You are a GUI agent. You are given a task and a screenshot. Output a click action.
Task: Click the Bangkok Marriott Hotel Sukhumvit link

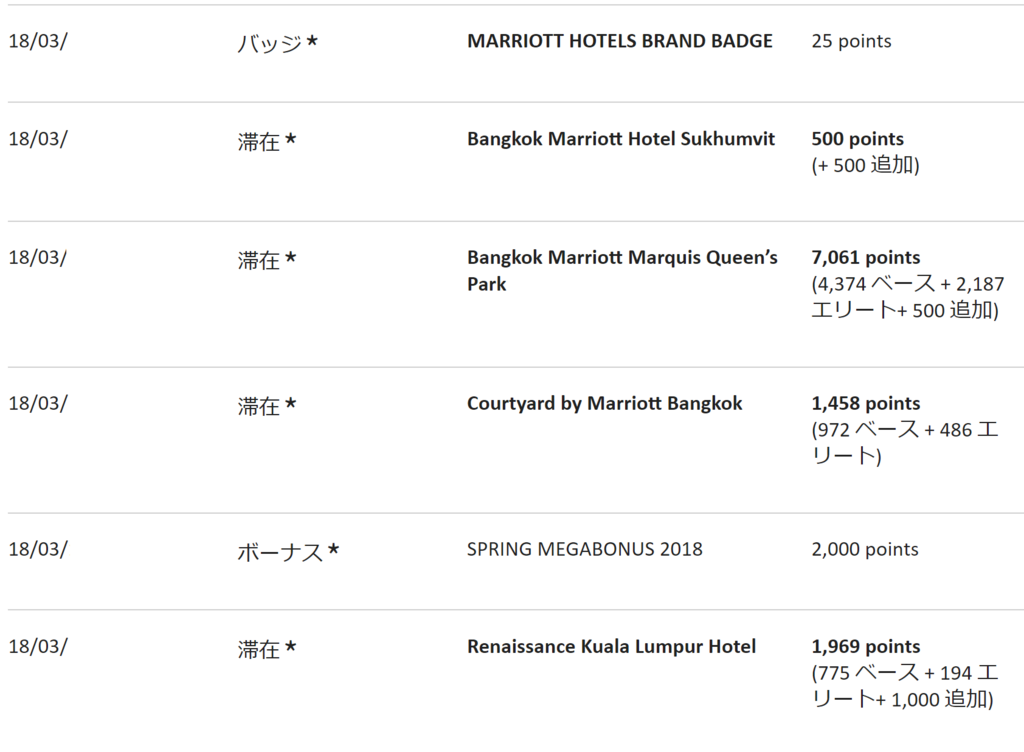click(x=620, y=139)
